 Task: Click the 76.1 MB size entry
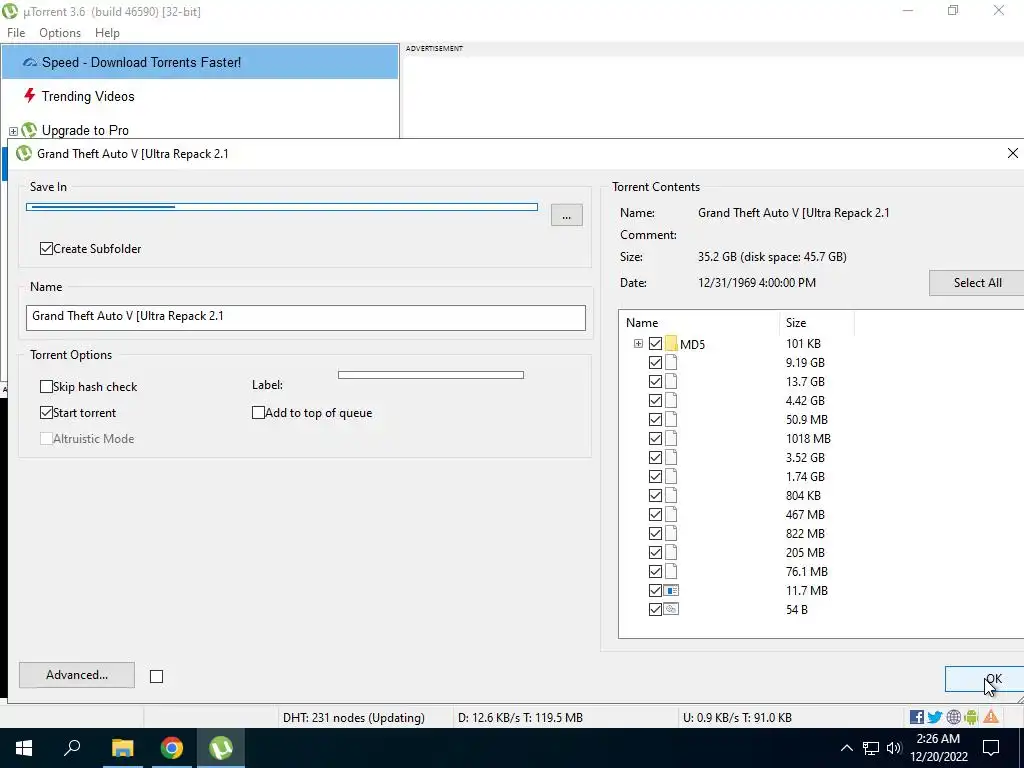click(x=807, y=571)
